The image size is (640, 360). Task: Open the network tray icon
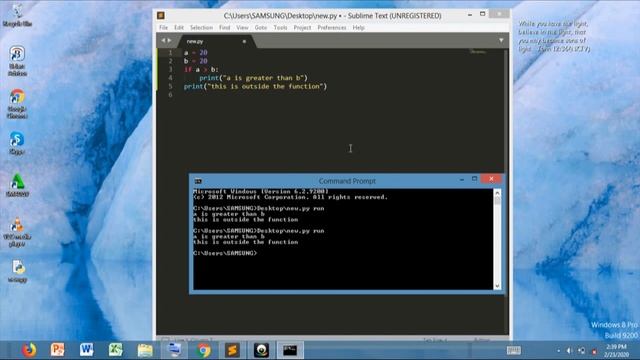tap(582, 351)
